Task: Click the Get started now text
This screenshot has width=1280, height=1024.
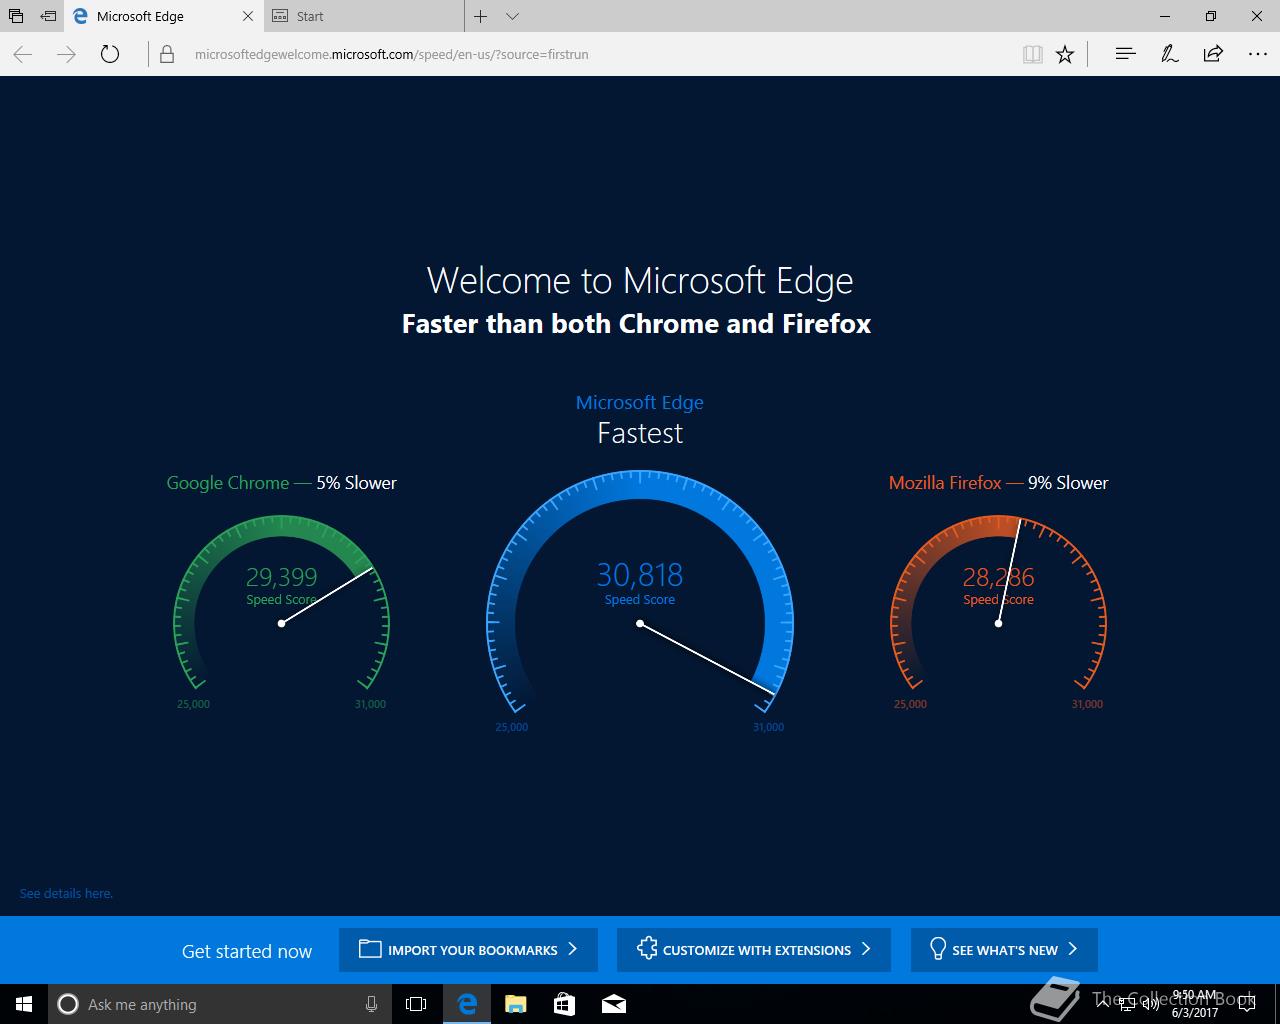Action: [247, 951]
